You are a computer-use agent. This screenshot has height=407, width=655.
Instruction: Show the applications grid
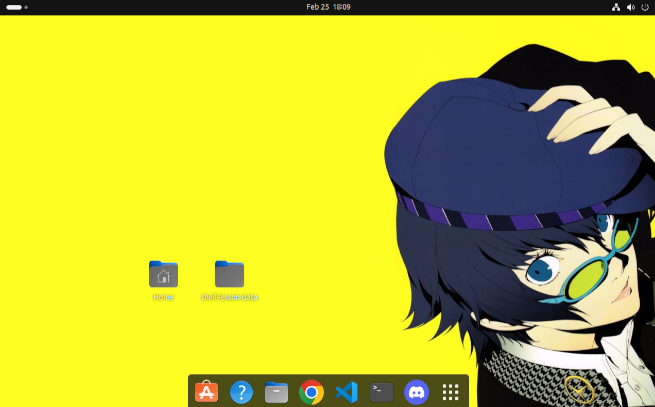click(450, 392)
